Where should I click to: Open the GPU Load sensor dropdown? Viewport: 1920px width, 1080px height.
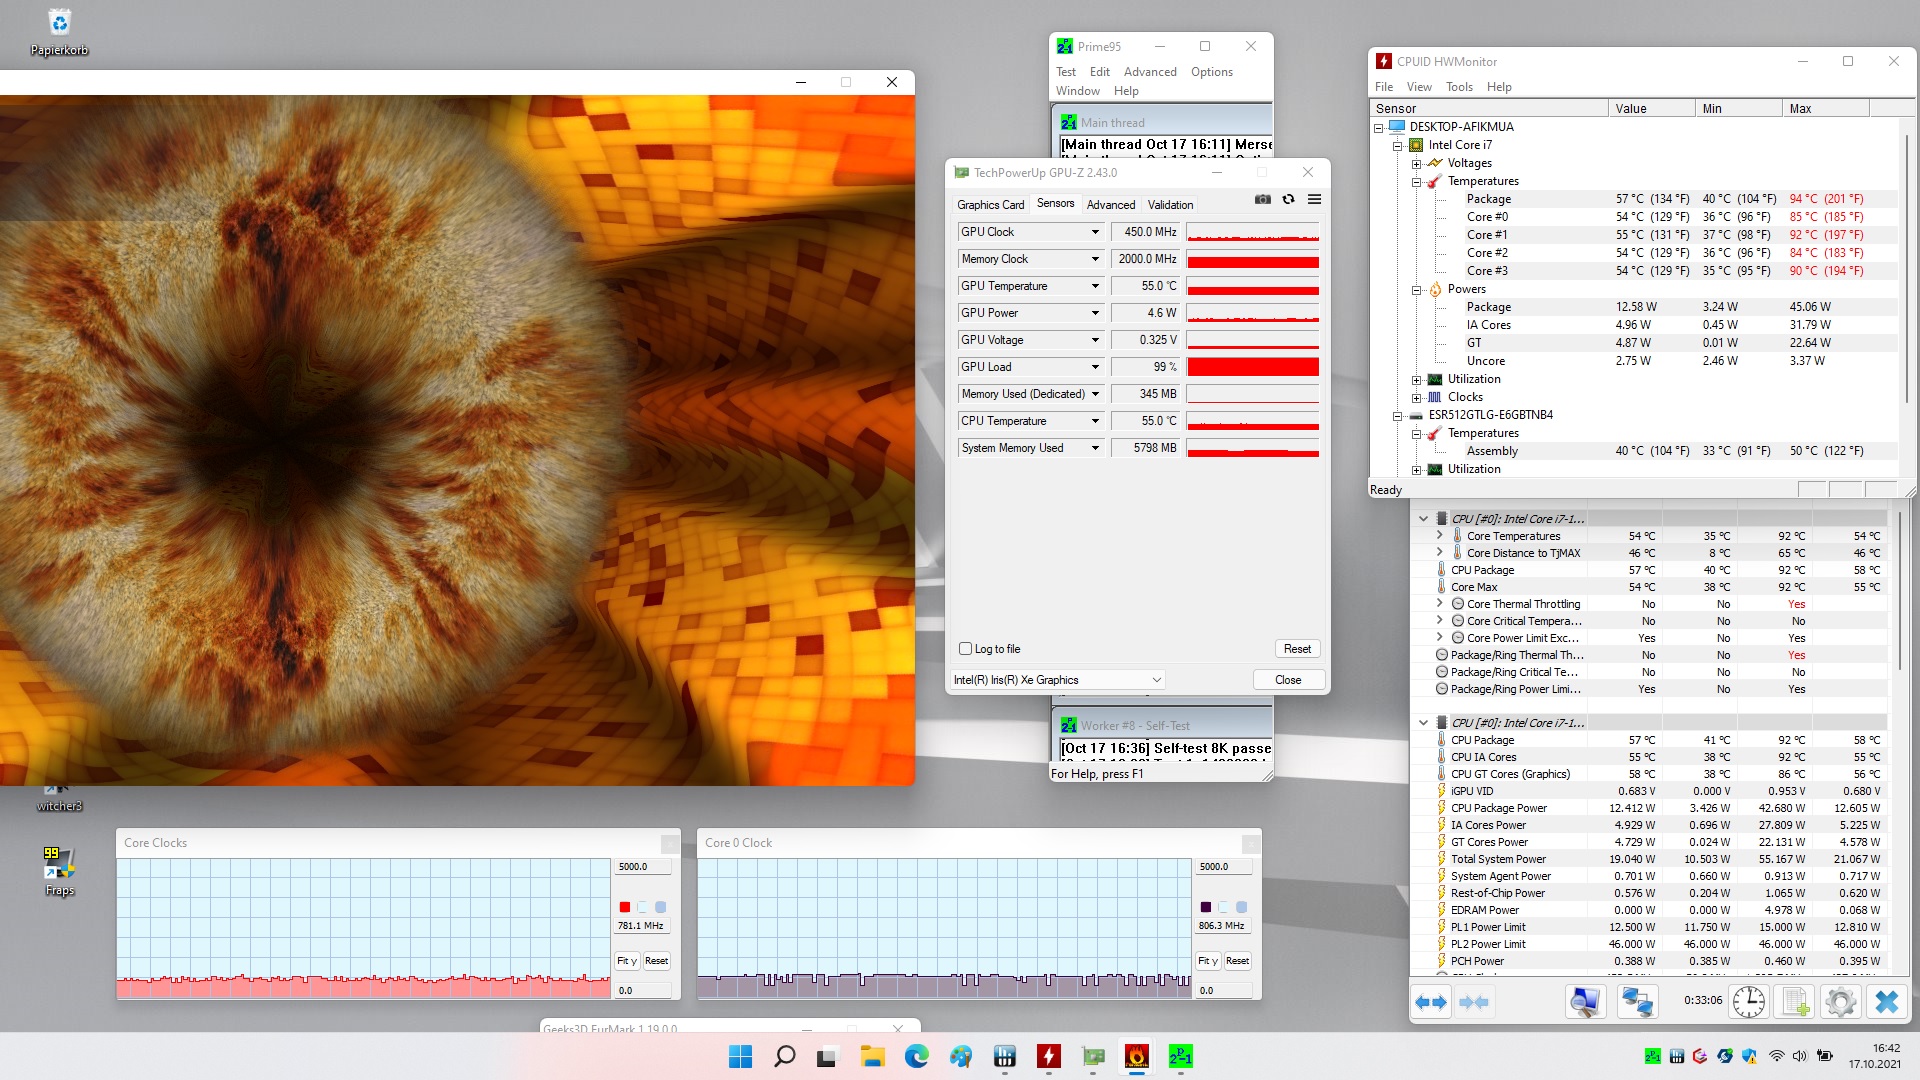pyautogui.click(x=1095, y=367)
